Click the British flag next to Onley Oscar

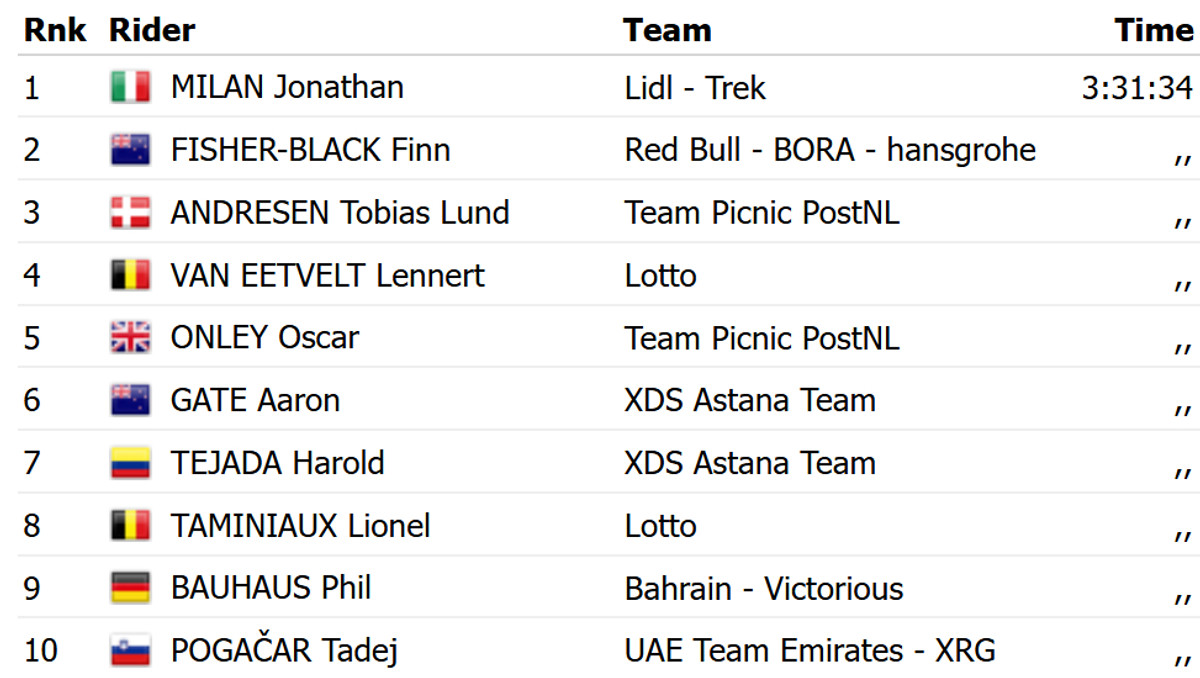(130, 338)
